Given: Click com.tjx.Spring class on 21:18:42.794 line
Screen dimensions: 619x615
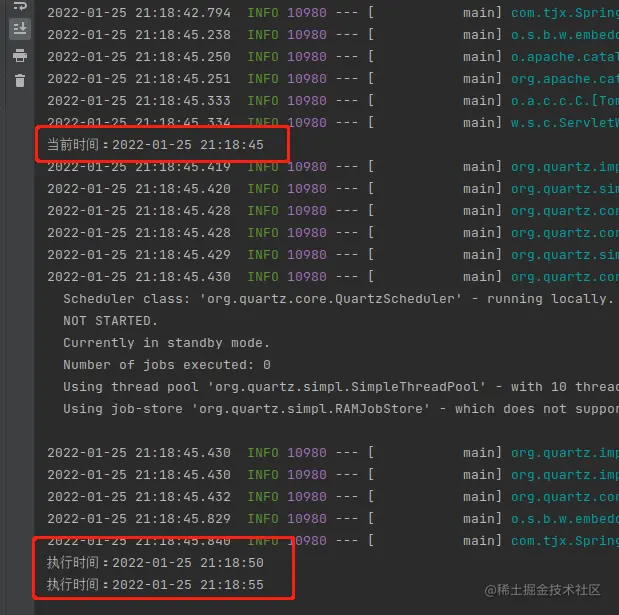Looking at the screenshot, I should tap(565, 13).
